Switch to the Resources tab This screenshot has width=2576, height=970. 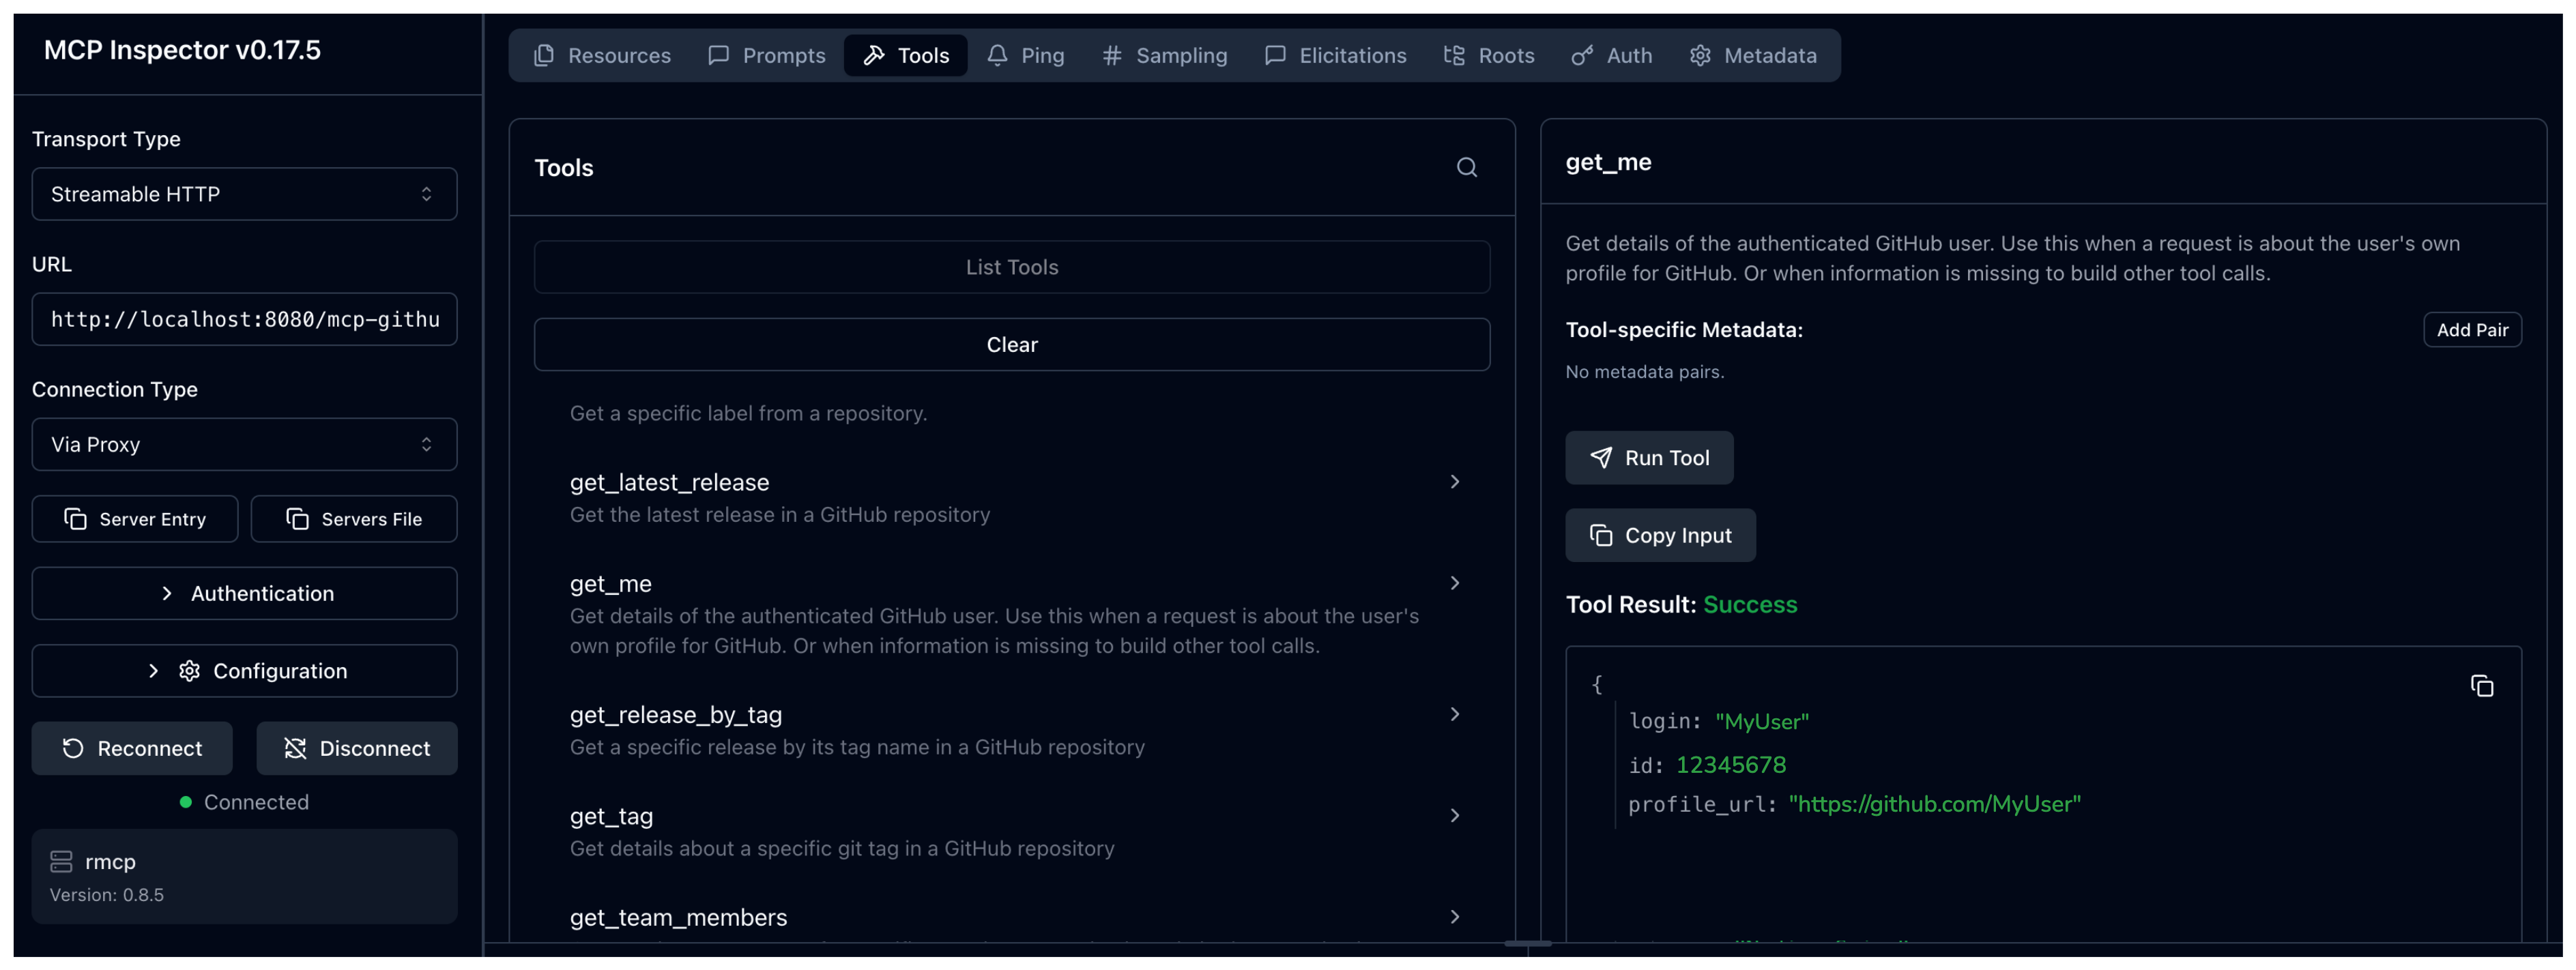point(602,55)
